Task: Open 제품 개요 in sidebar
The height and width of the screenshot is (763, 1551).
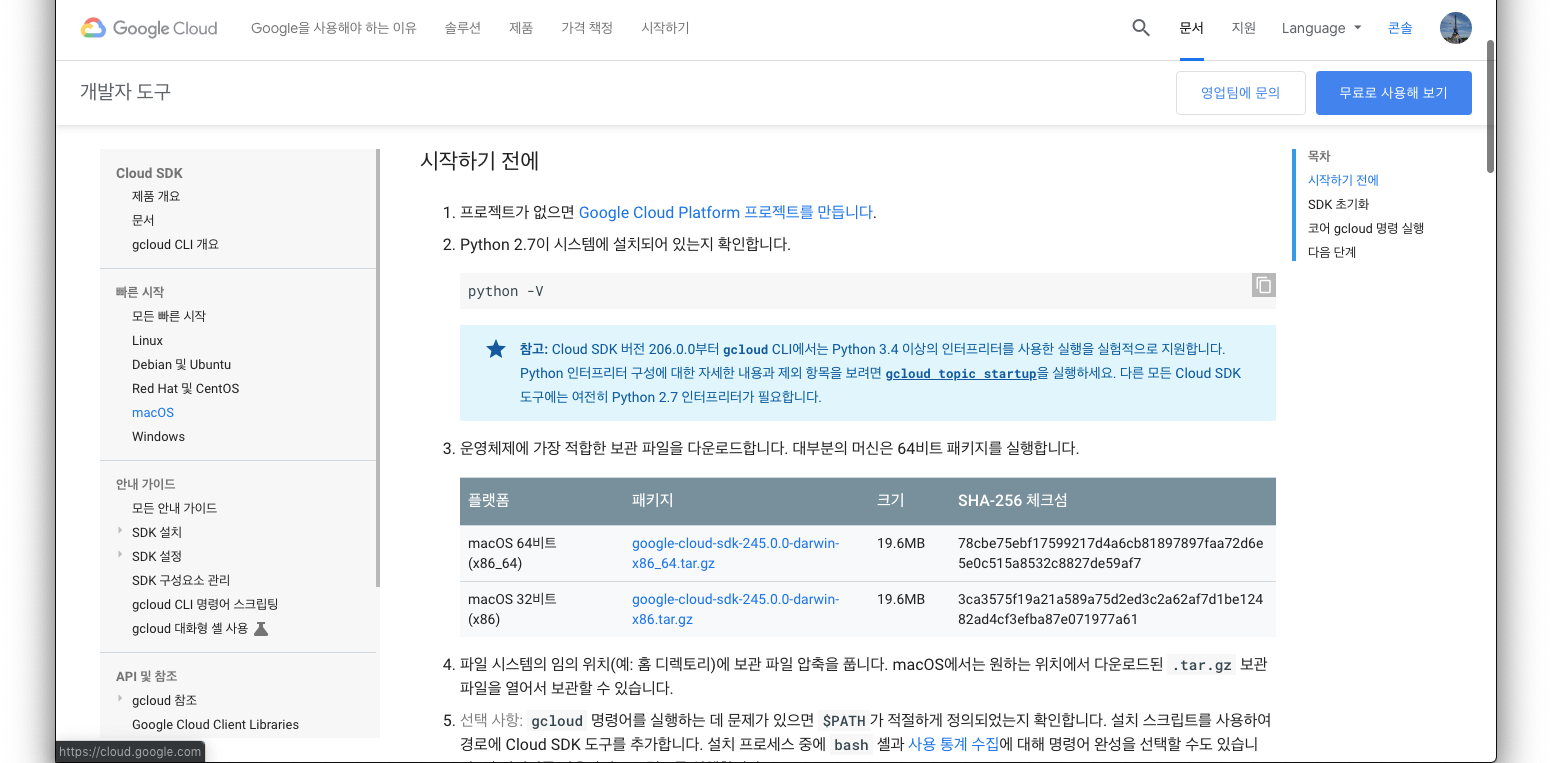Action: 156,196
